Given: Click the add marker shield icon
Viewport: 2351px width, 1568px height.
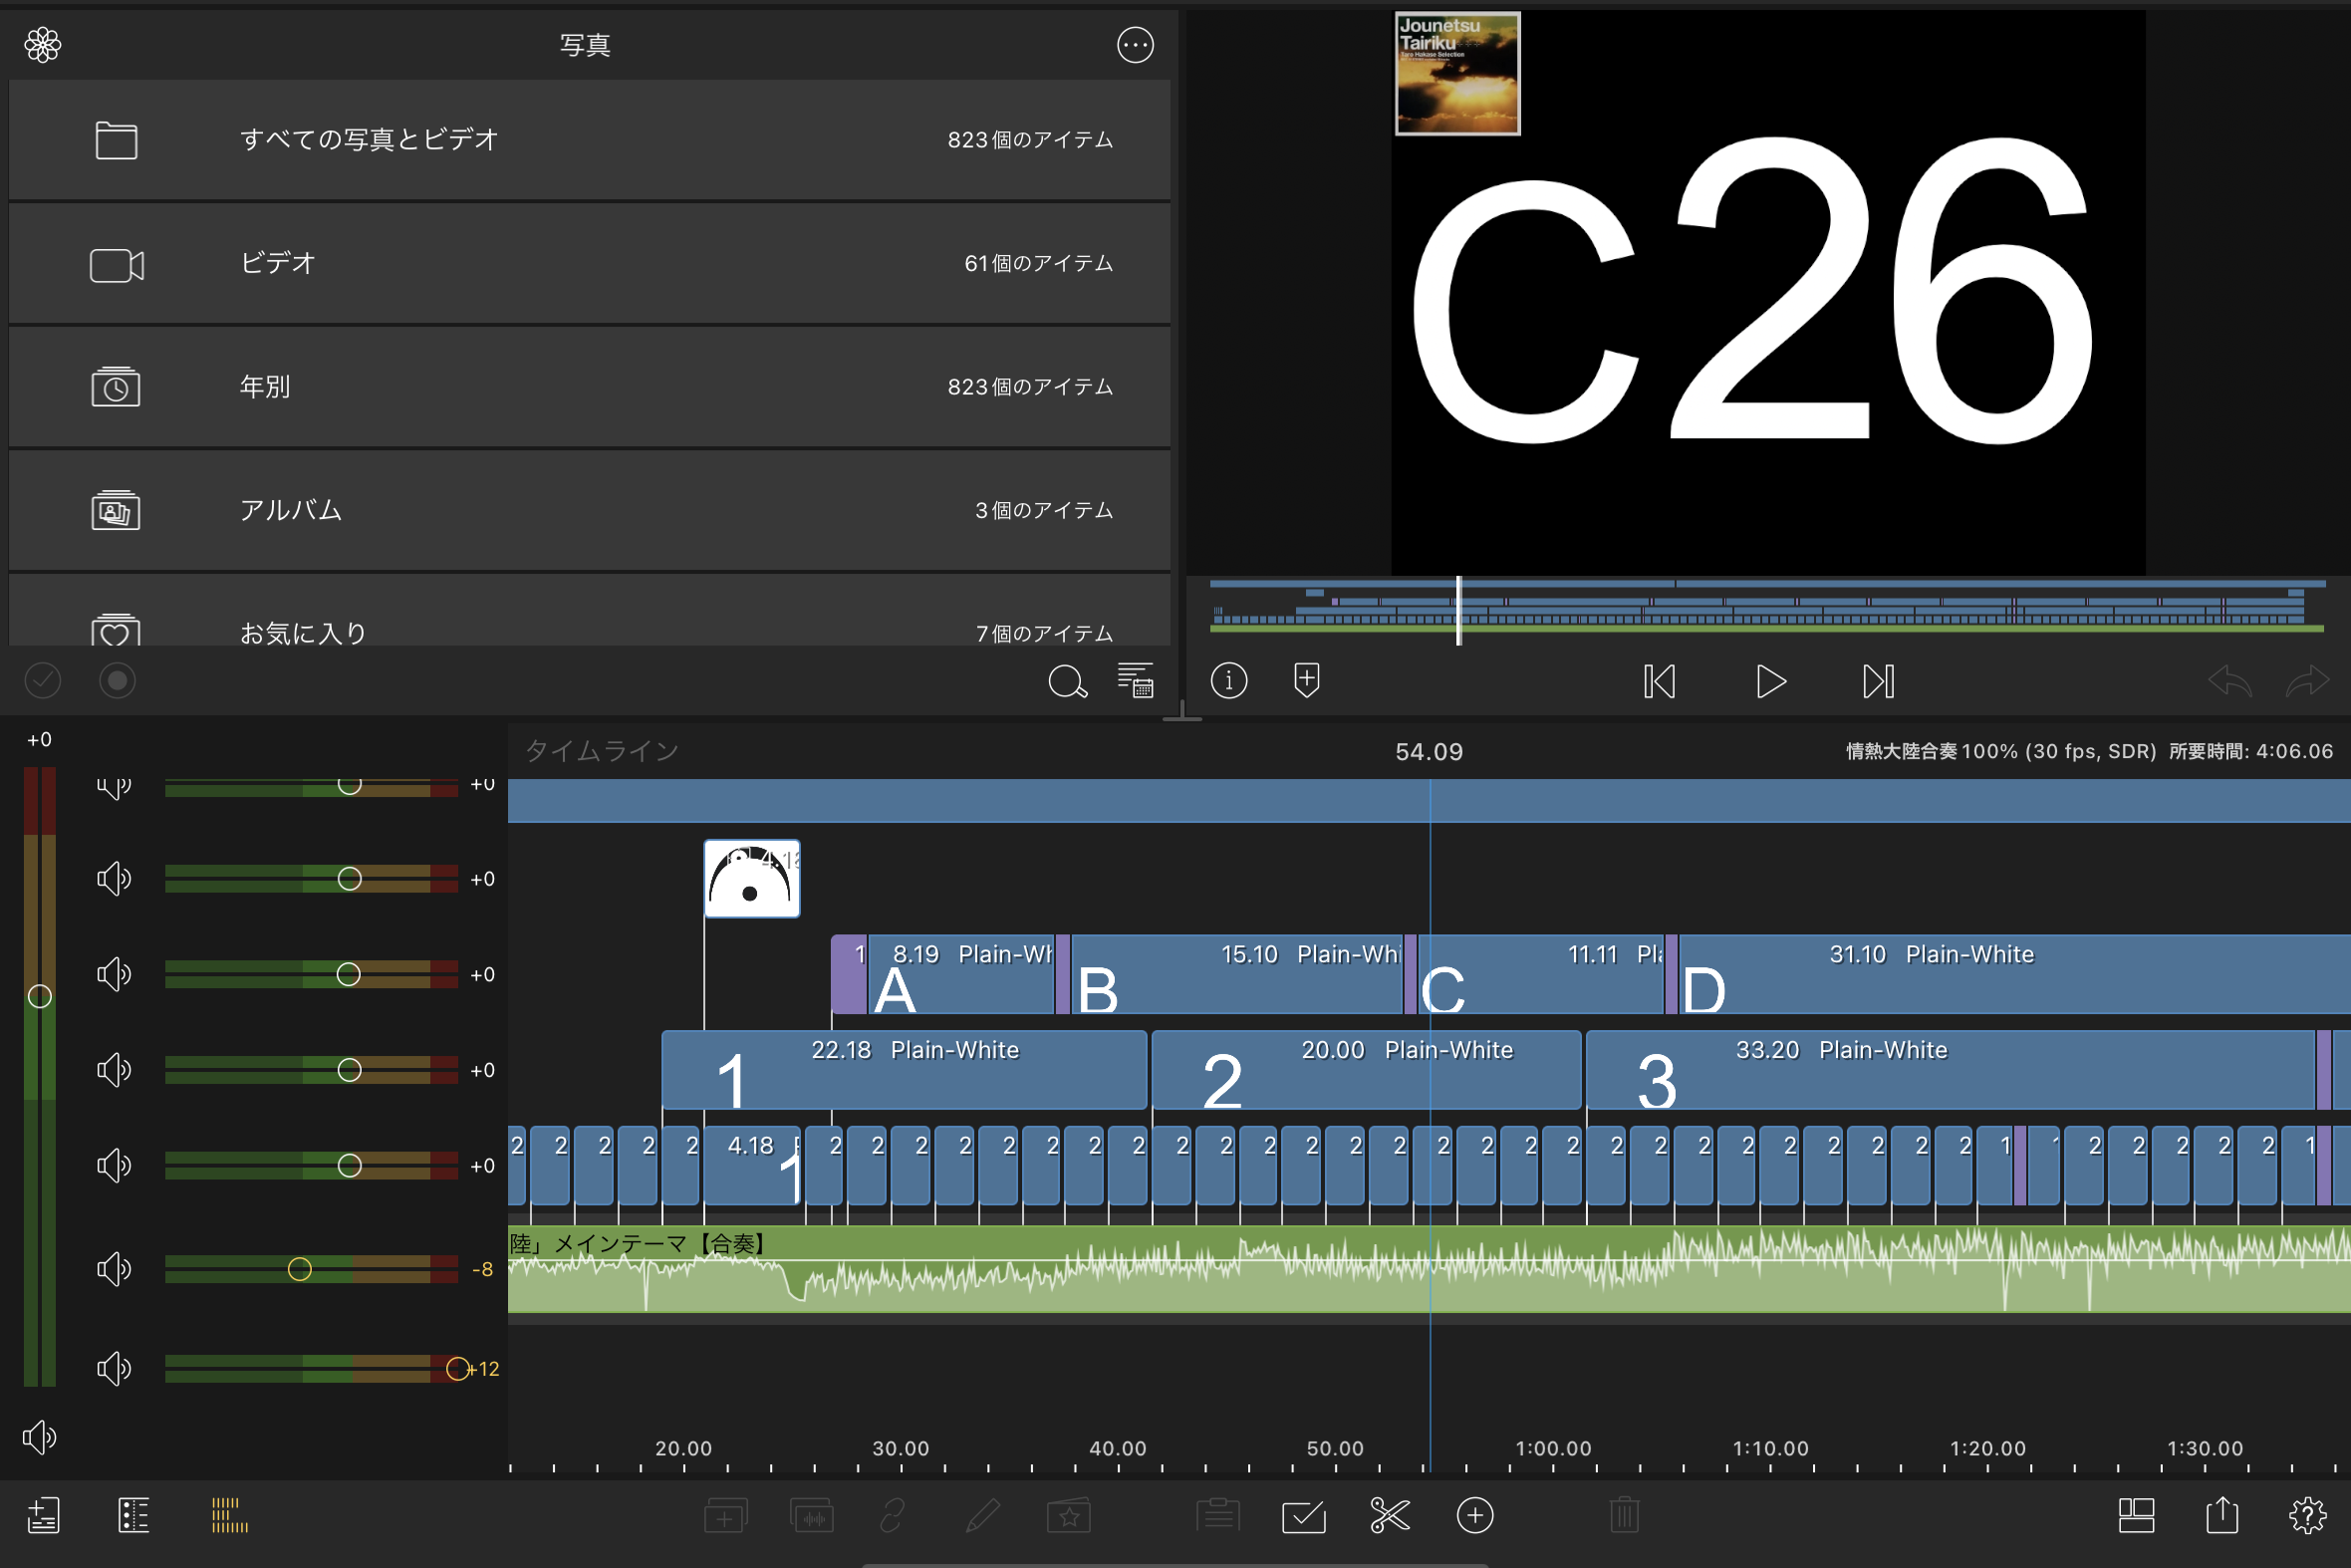Looking at the screenshot, I should coord(1306,681).
